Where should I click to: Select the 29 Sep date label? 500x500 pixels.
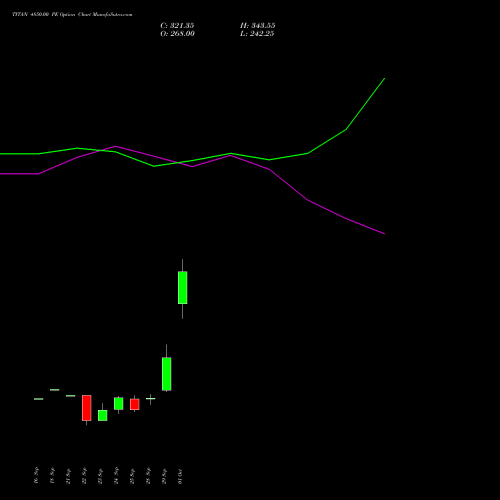pos(164,476)
